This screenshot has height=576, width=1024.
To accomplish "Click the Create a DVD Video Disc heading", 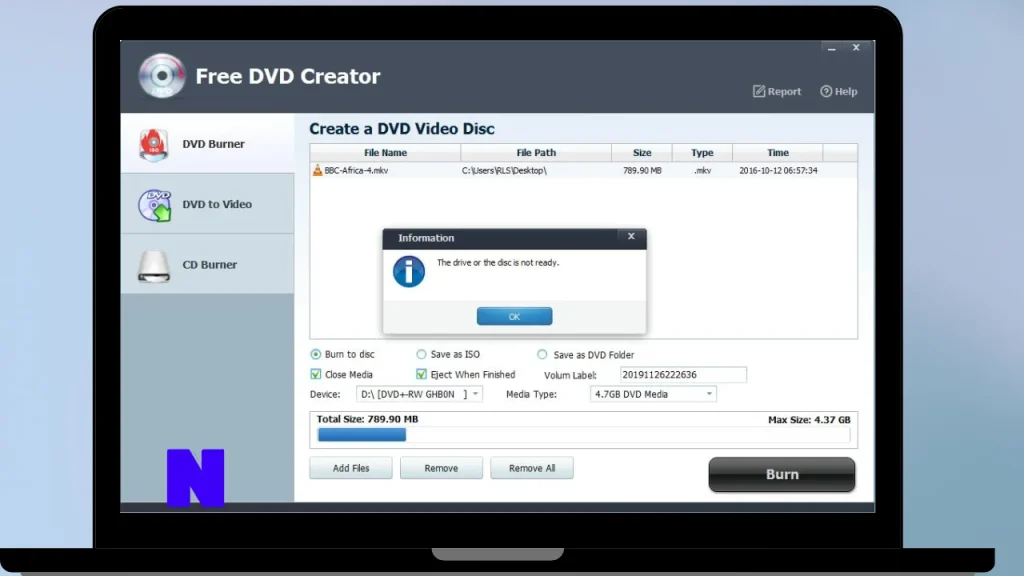I will click(402, 129).
